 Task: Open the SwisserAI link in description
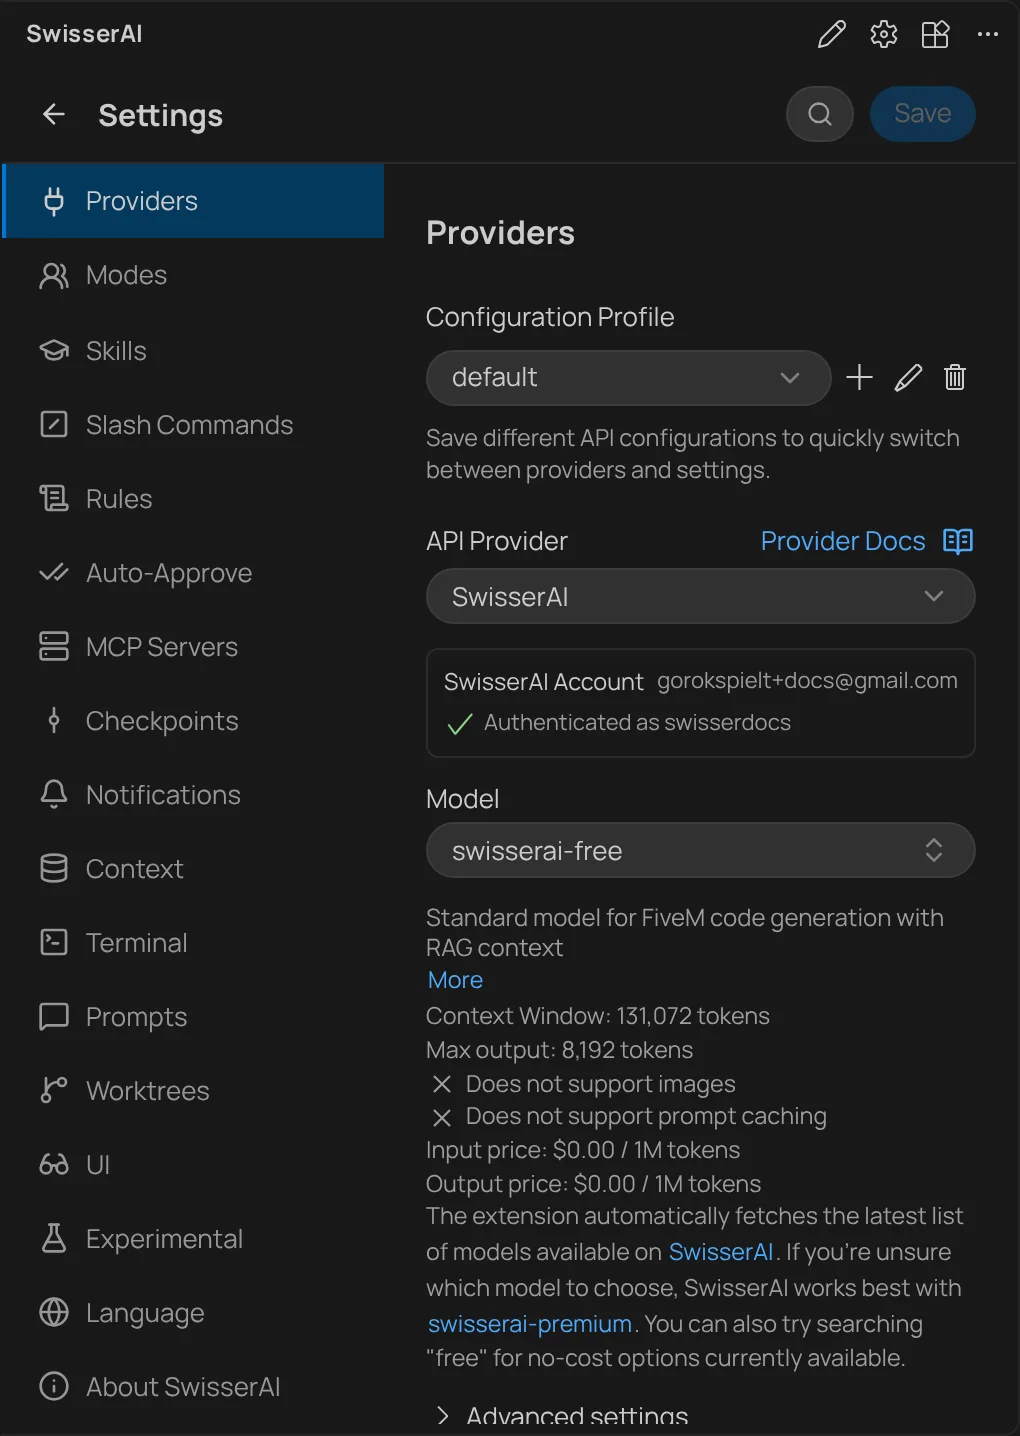(x=721, y=1252)
